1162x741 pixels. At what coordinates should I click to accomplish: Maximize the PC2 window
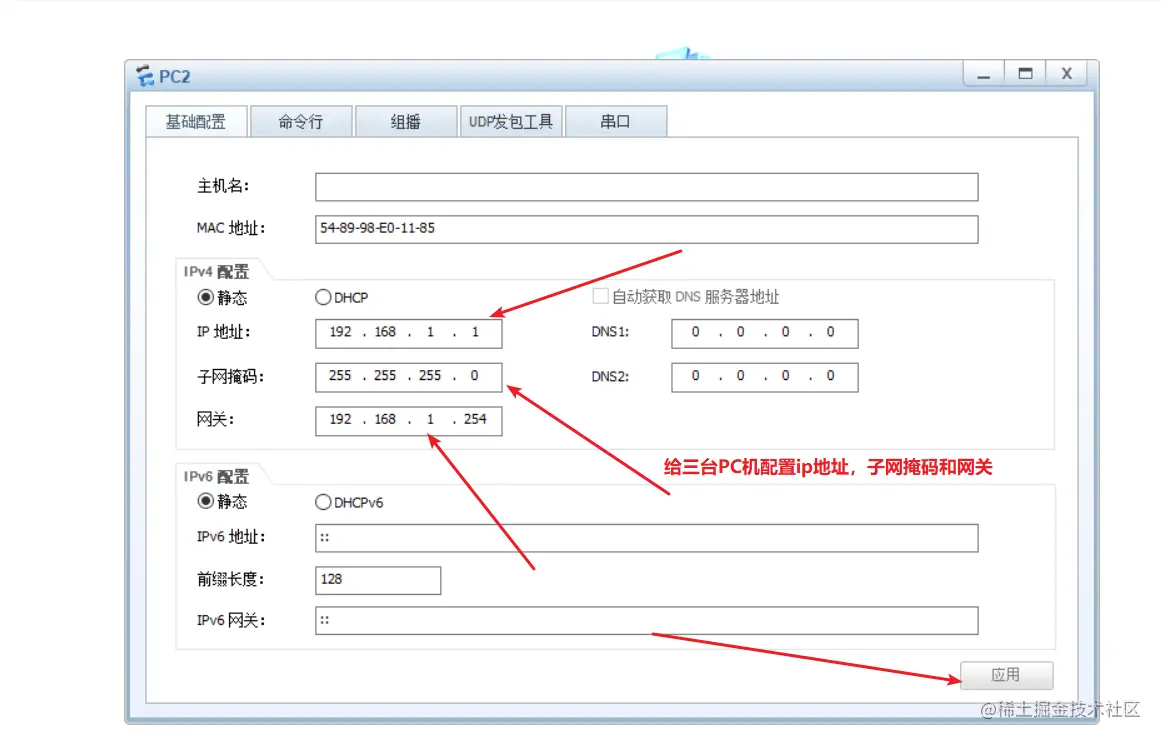pos(1025,73)
